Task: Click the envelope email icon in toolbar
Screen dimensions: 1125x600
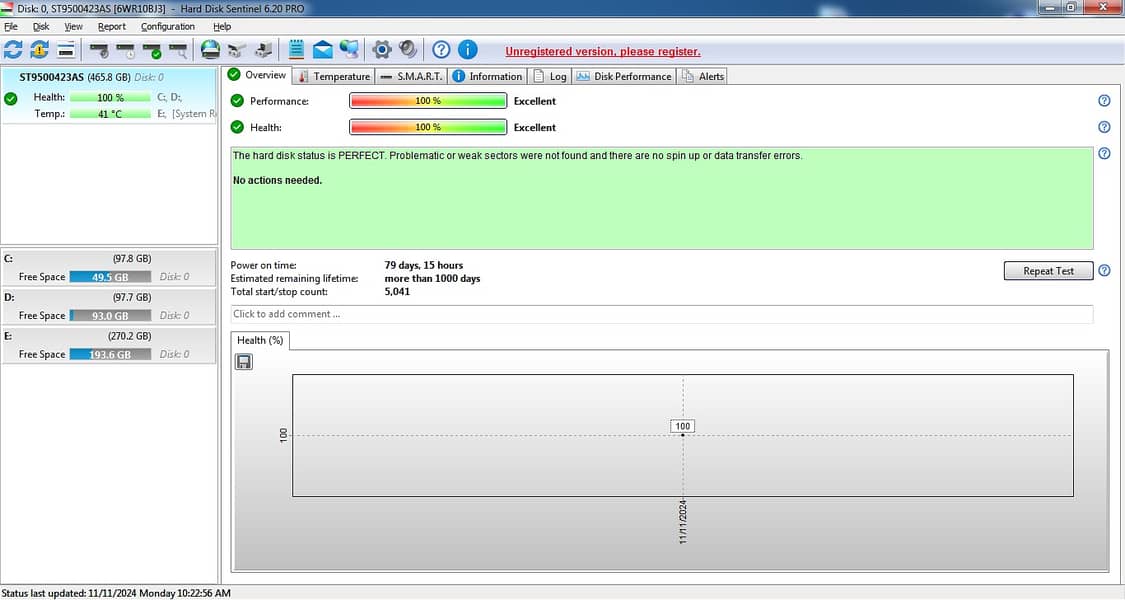Action: 323,49
